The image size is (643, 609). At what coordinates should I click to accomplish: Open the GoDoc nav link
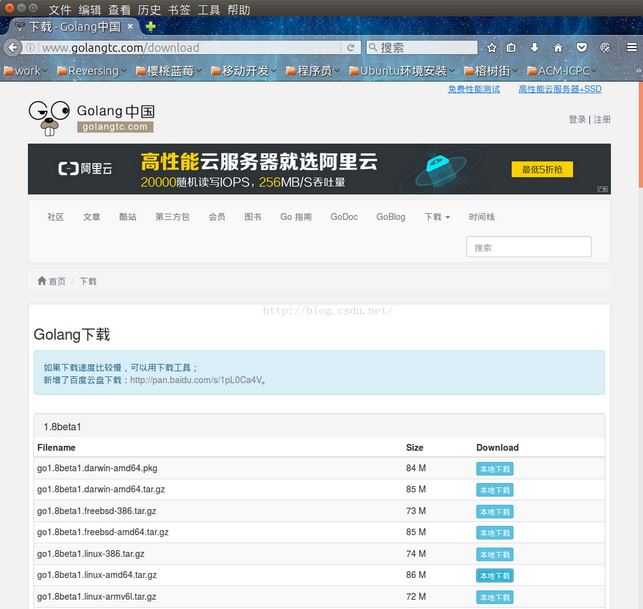tap(344, 217)
